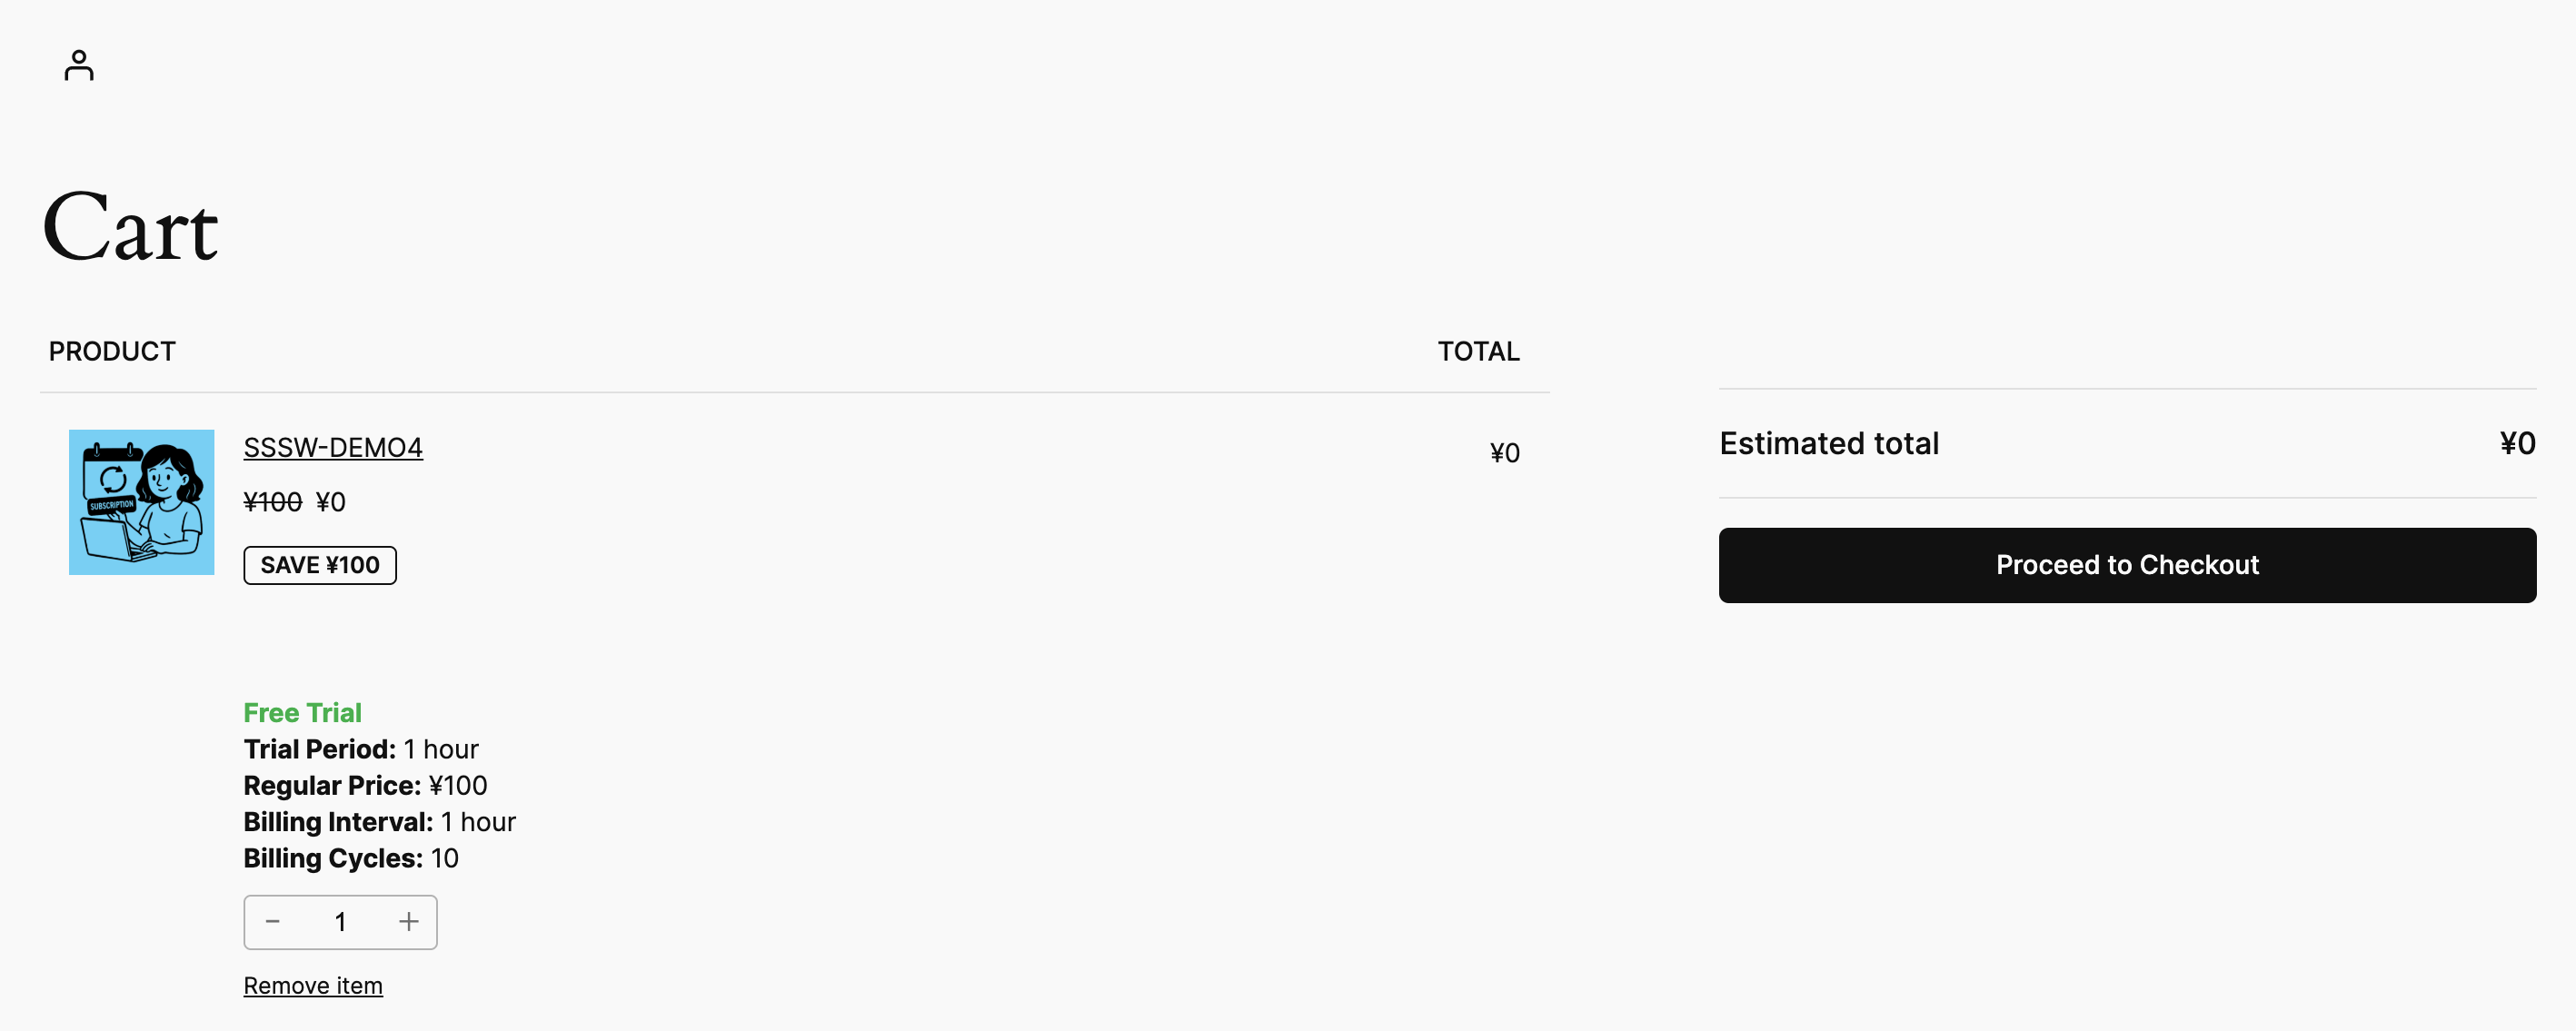Select the green Free Trial label
Viewport: 2576px width, 1031px height.
[302, 712]
